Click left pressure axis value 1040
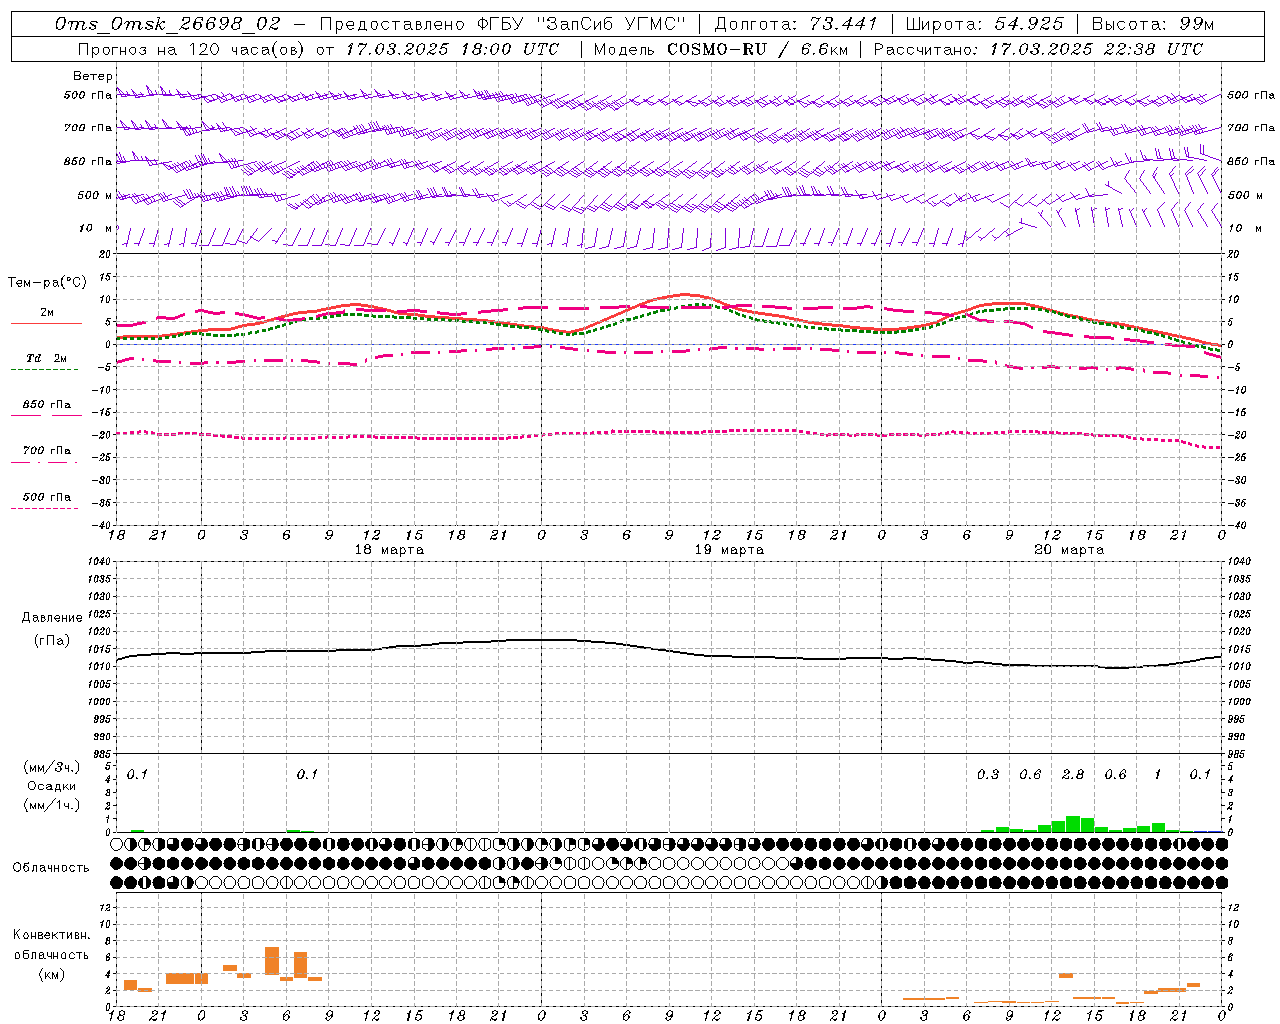Image resolution: width=1280 pixels, height=1024 pixels. click(100, 562)
